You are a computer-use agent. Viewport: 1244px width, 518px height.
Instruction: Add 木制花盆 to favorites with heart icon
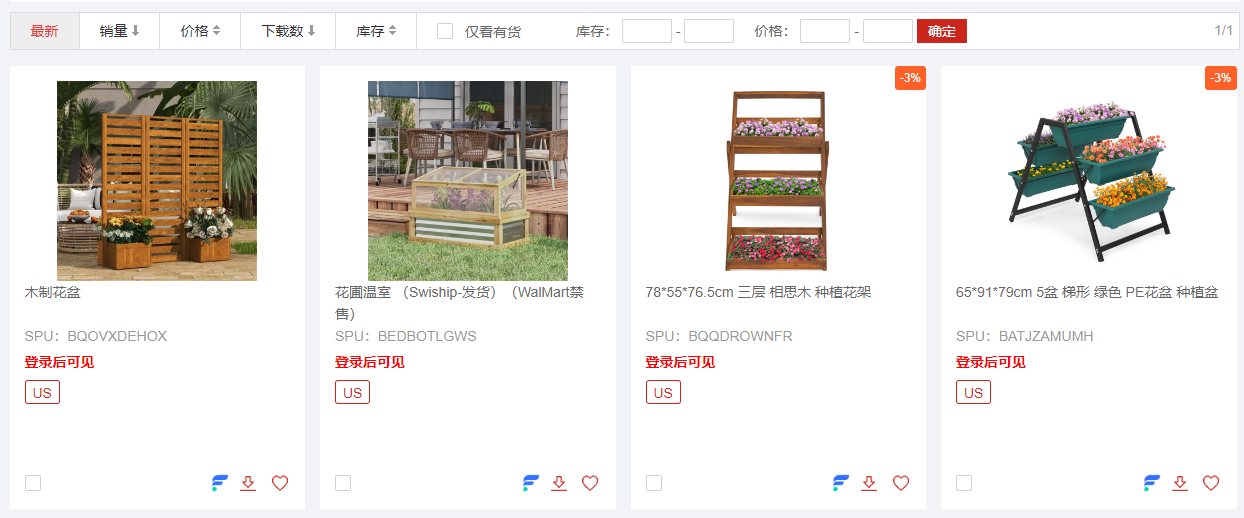280,483
